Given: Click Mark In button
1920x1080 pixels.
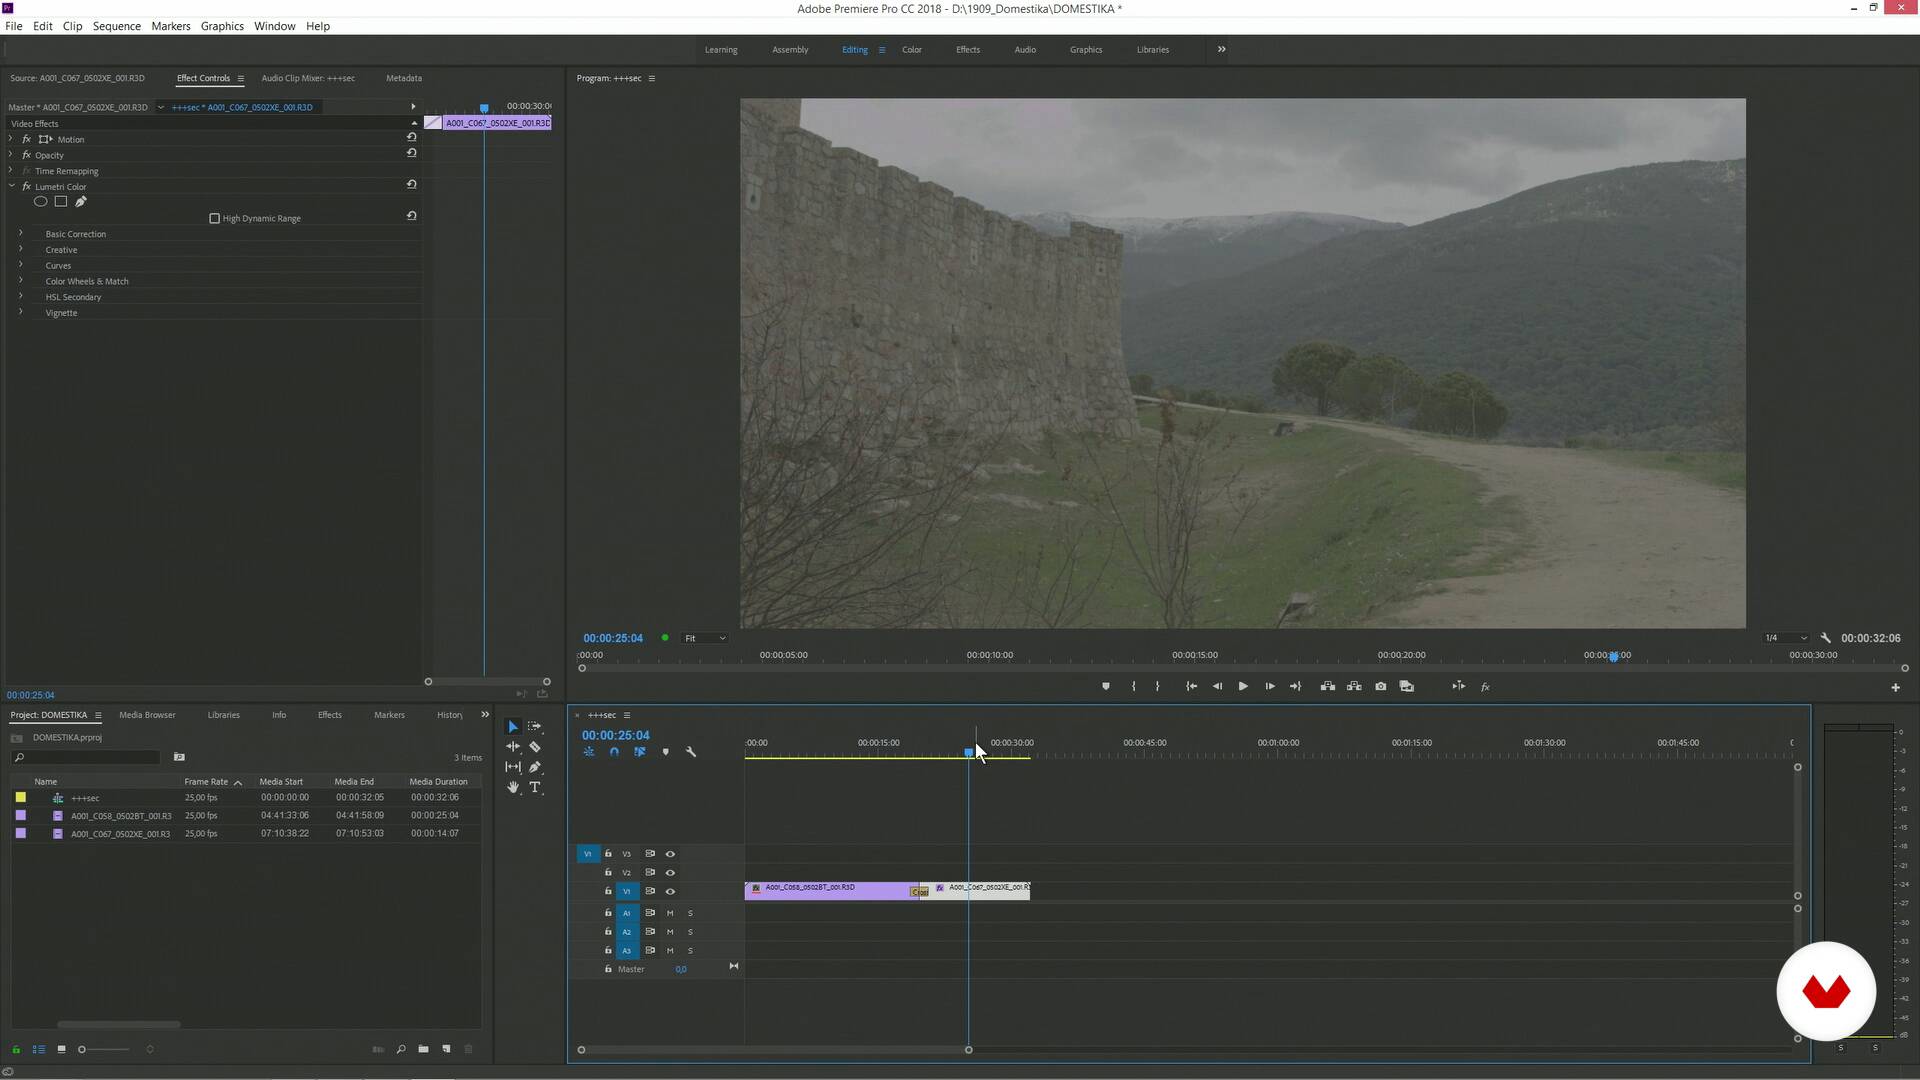Looking at the screenshot, I should click(x=1133, y=686).
